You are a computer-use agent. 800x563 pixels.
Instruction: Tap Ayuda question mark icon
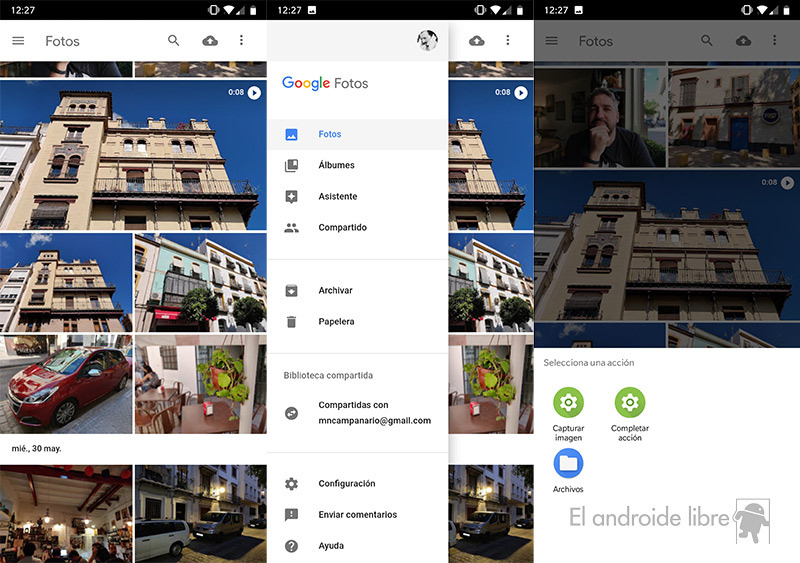[x=291, y=546]
